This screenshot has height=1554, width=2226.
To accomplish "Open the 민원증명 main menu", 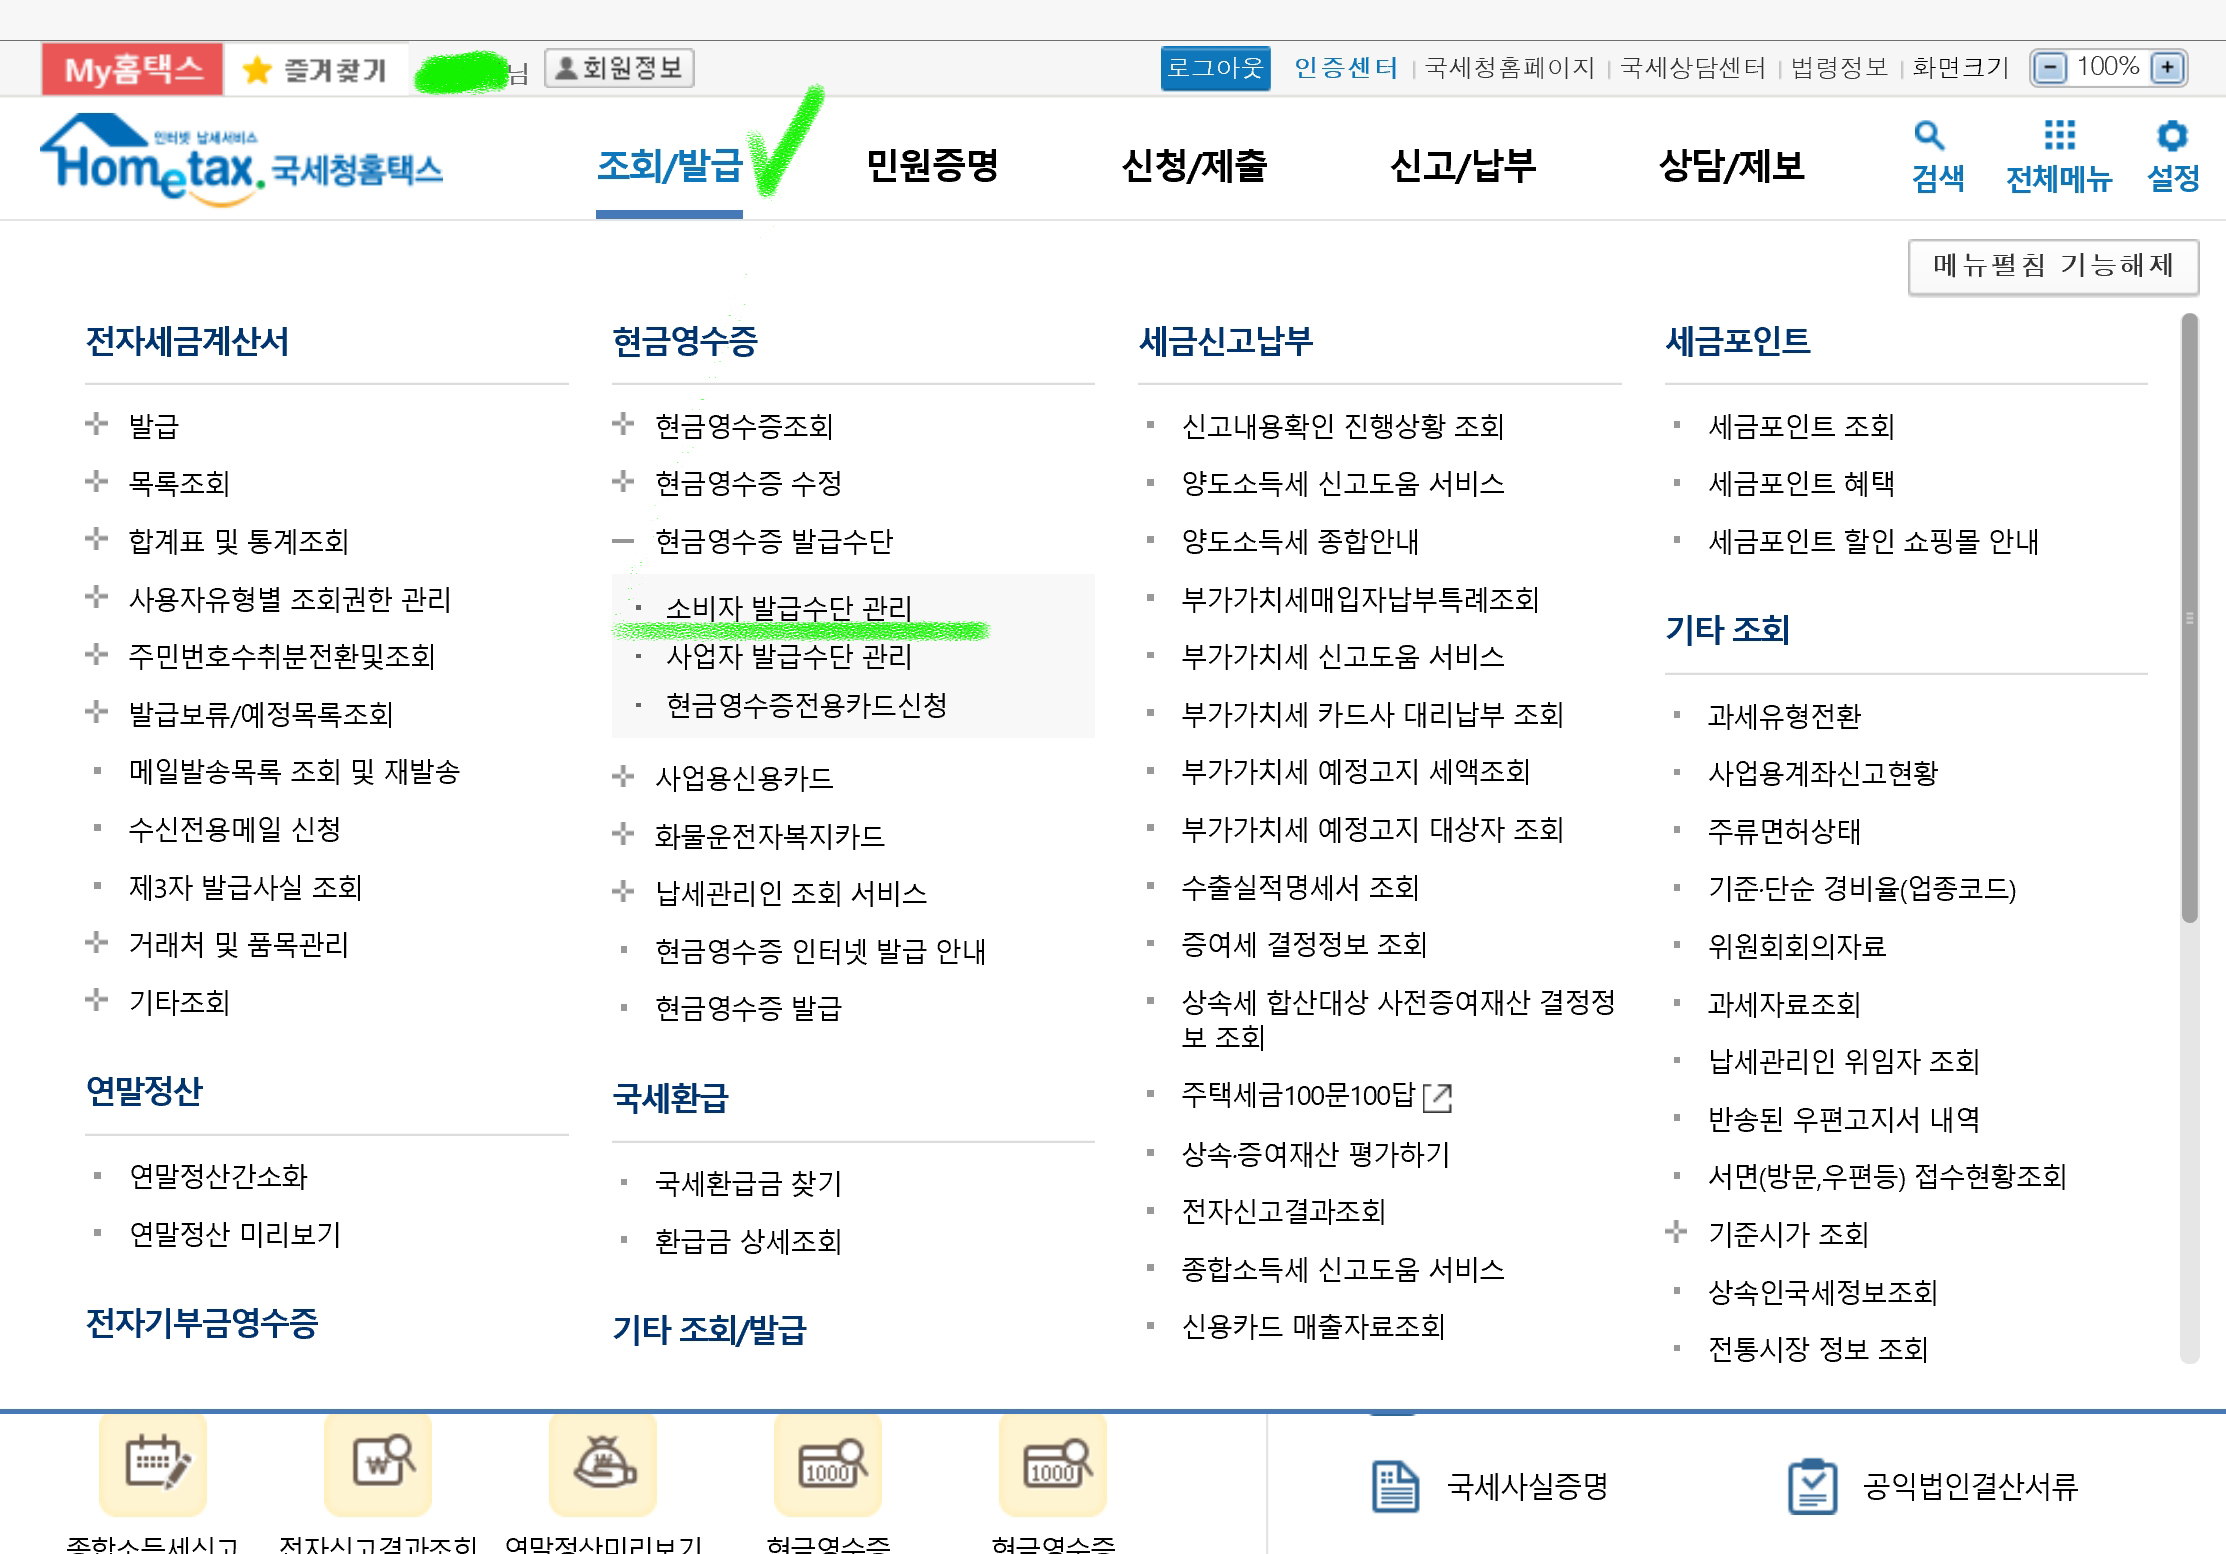I will click(x=931, y=165).
